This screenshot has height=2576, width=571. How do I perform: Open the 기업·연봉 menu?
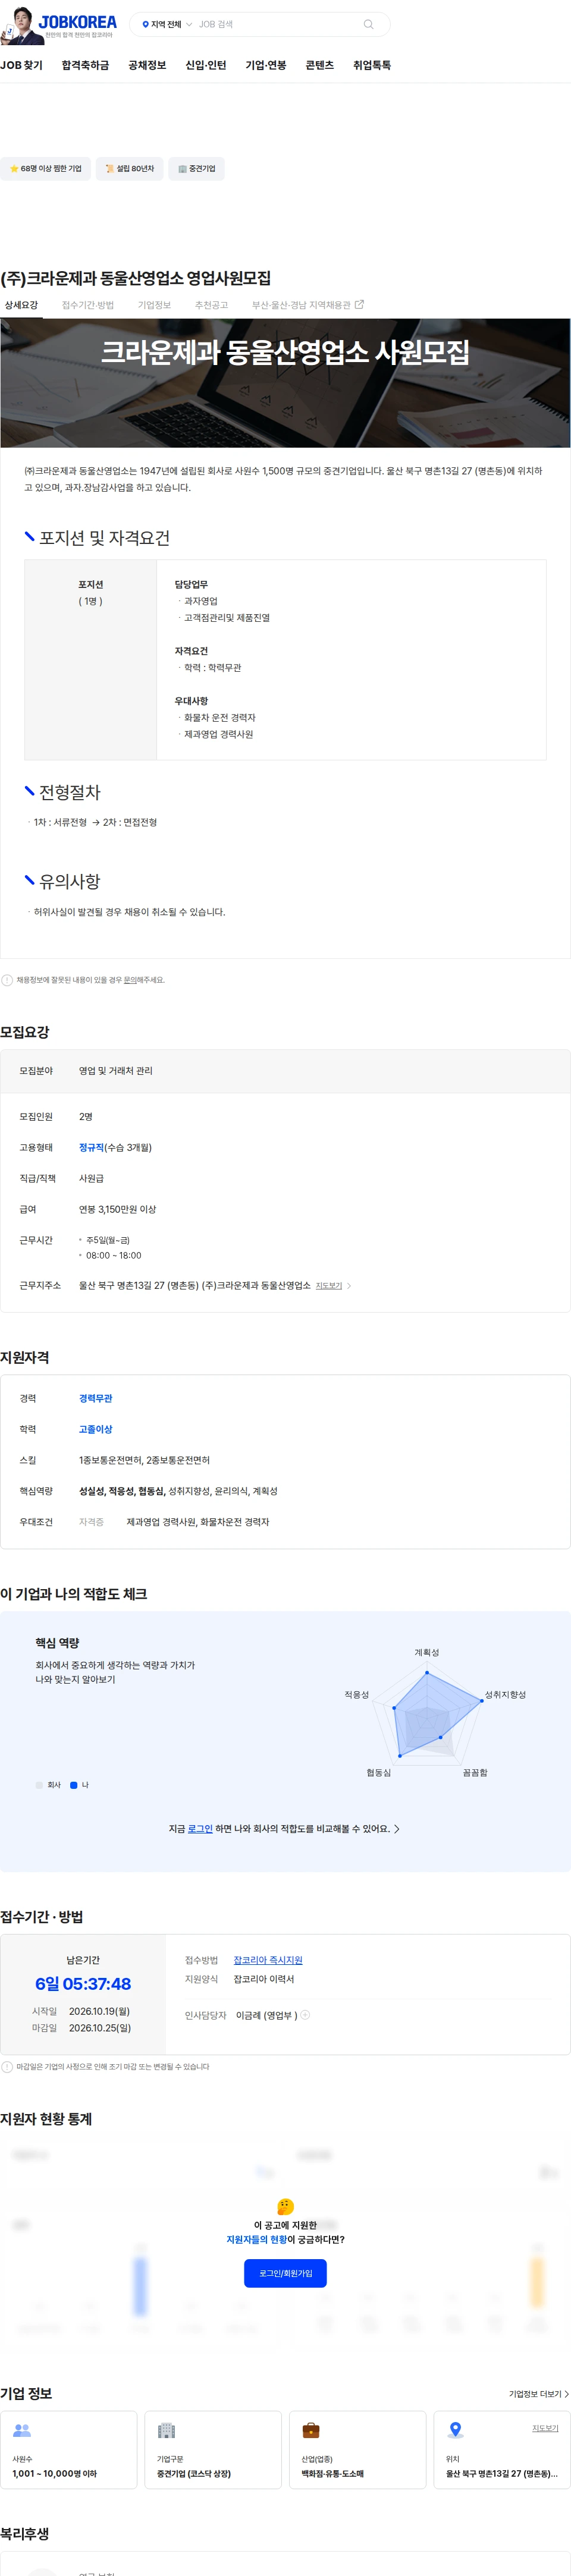click(x=266, y=65)
